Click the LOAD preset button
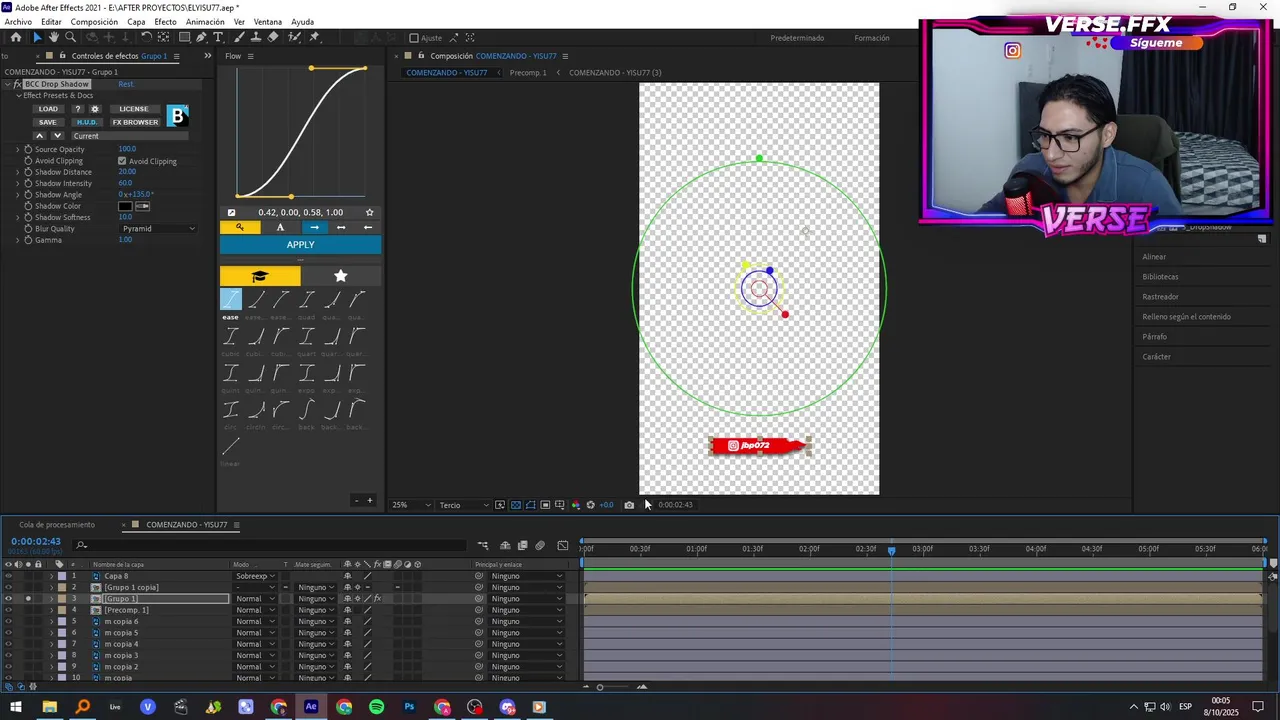Screen dimensions: 1280x720 [x=48, y=109]
